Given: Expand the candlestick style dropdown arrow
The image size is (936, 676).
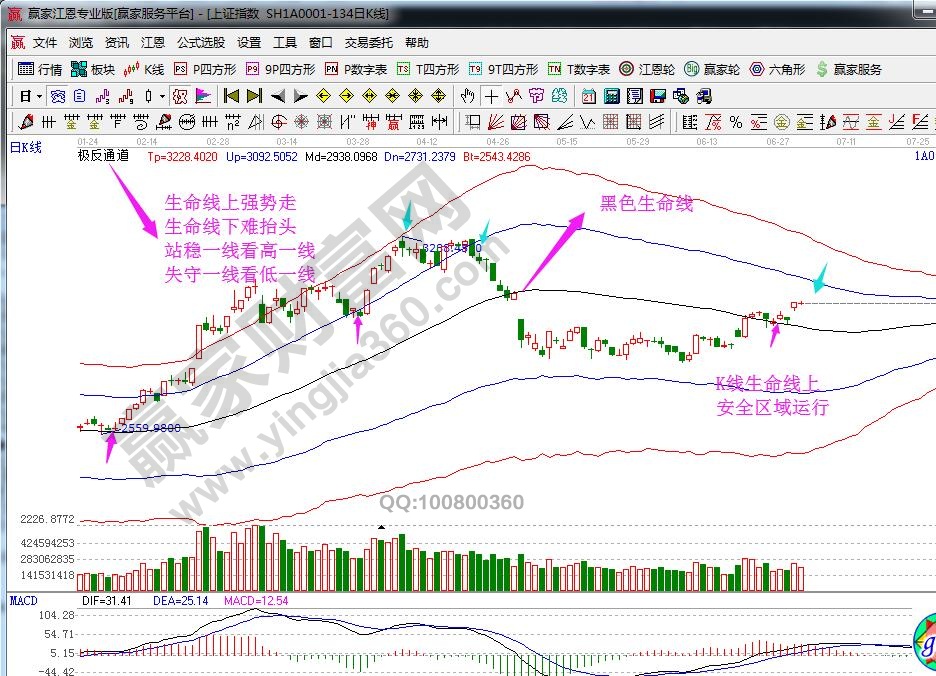Looking at the screenshot, I should tap(162, 97).
